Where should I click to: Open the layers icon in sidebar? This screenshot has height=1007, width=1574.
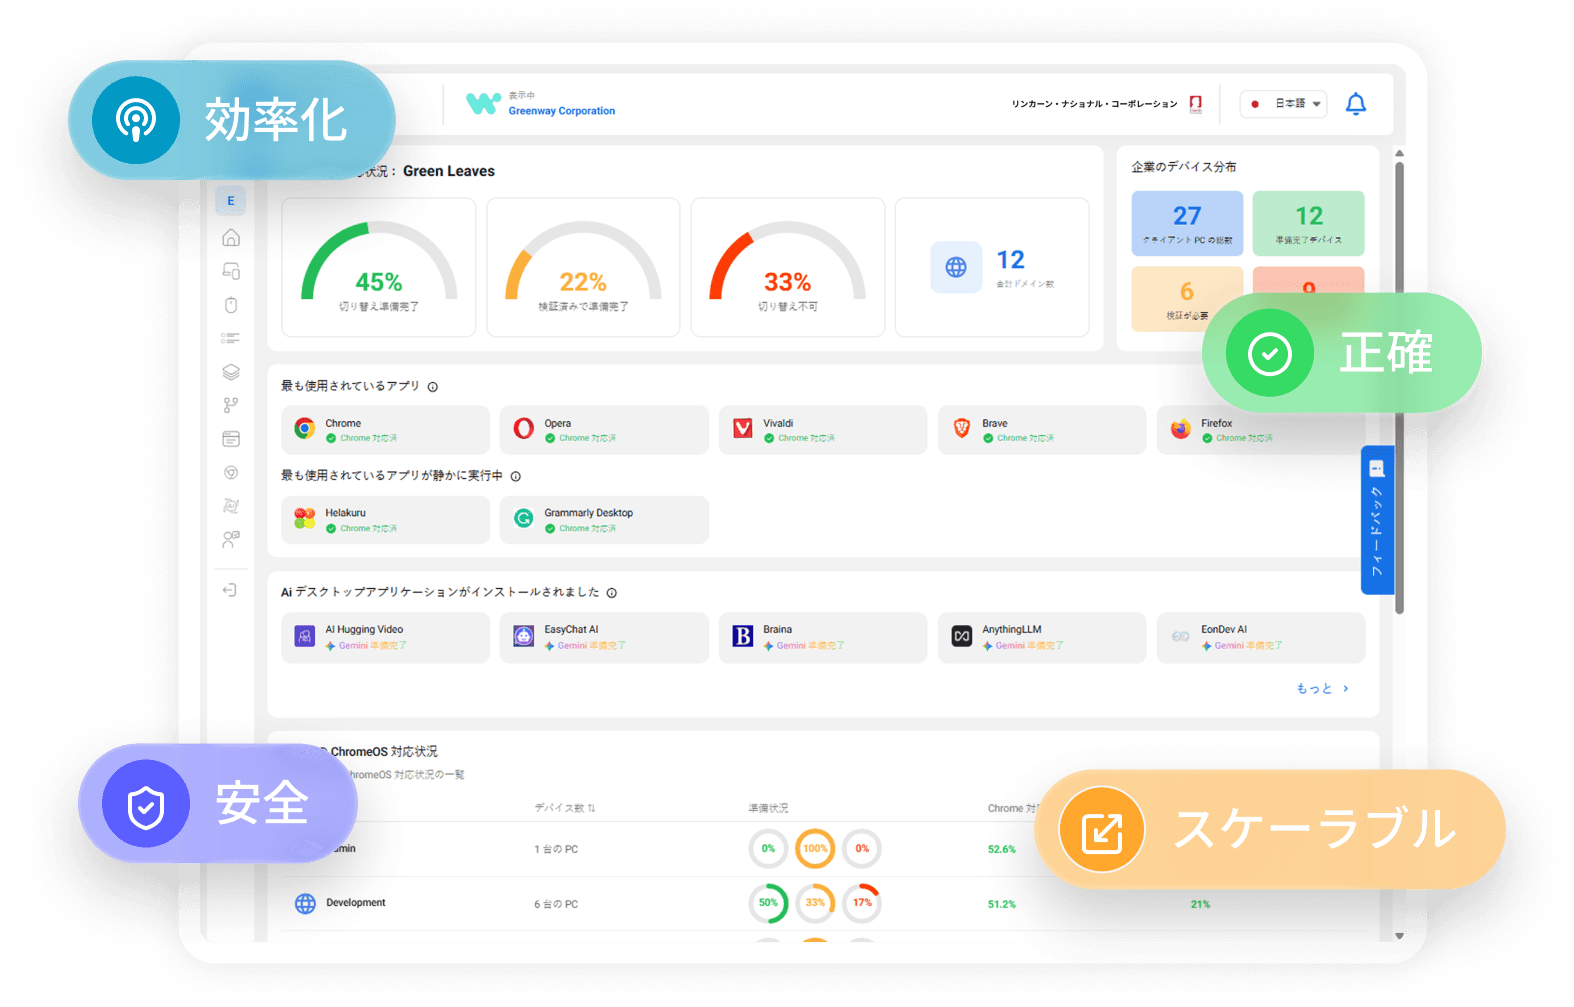(231, 372)
